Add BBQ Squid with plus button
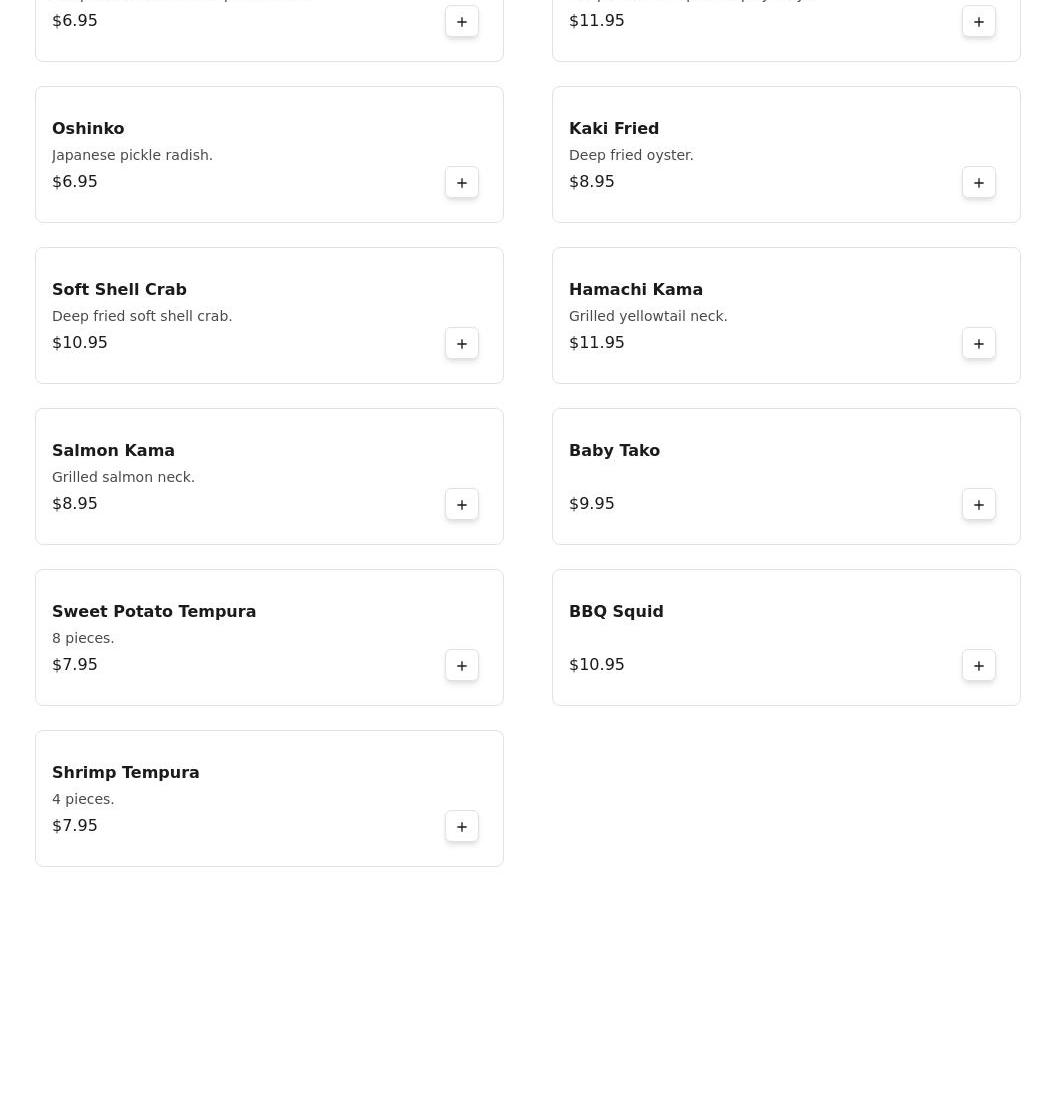Image resolution: width=1050 pixels, height=1115 pixels. click(x=979, y=666)
